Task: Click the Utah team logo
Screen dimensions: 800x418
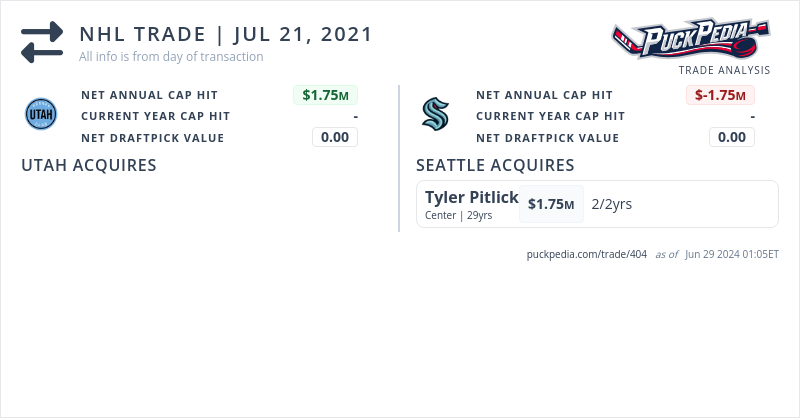Action: coord(41,115)
